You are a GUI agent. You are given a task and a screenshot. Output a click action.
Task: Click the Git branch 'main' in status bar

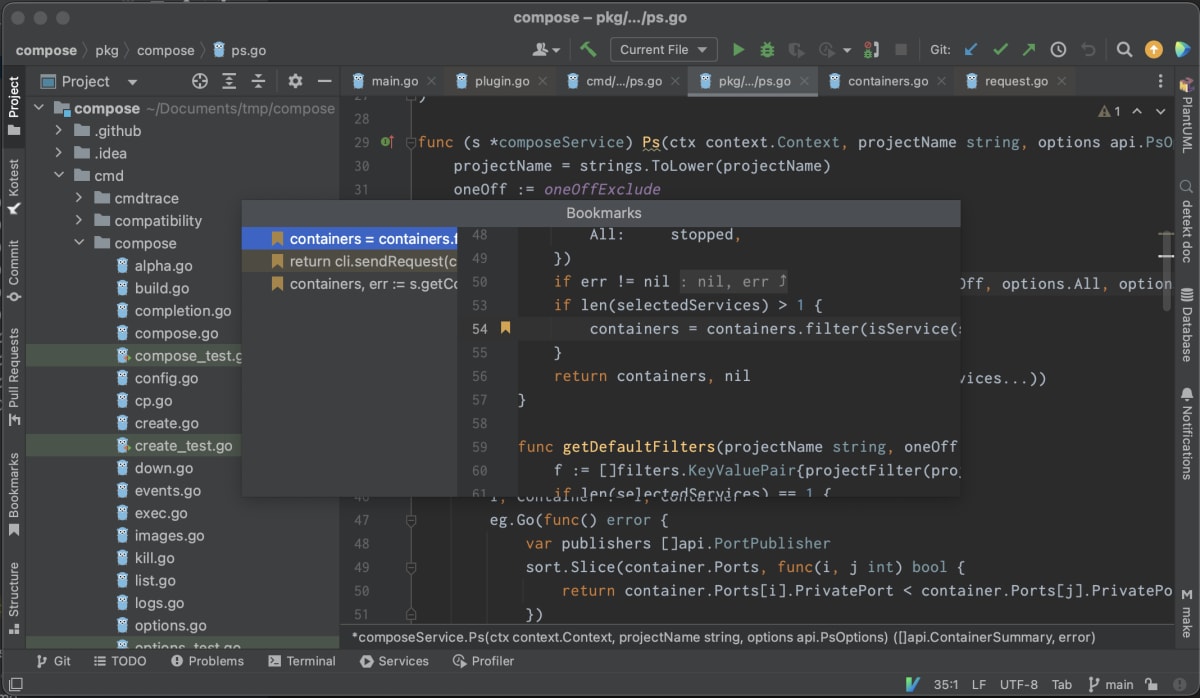pyautogui.click(x=1110, y=684)
